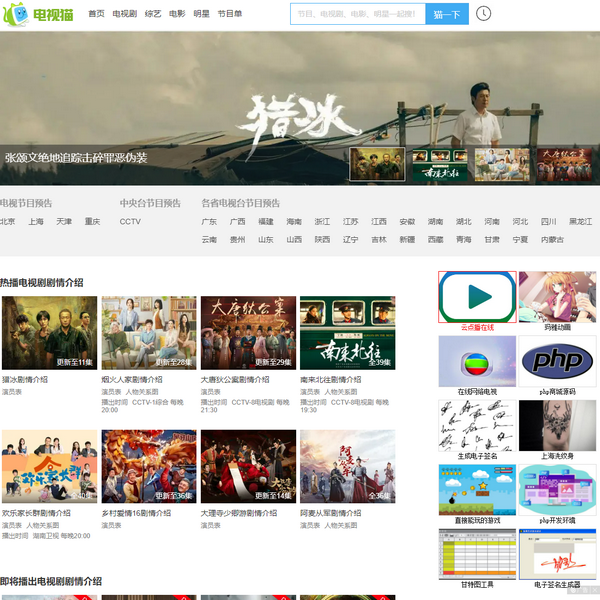Open the php商城源码 logo image
600x600 pixels.
[556, 360]
